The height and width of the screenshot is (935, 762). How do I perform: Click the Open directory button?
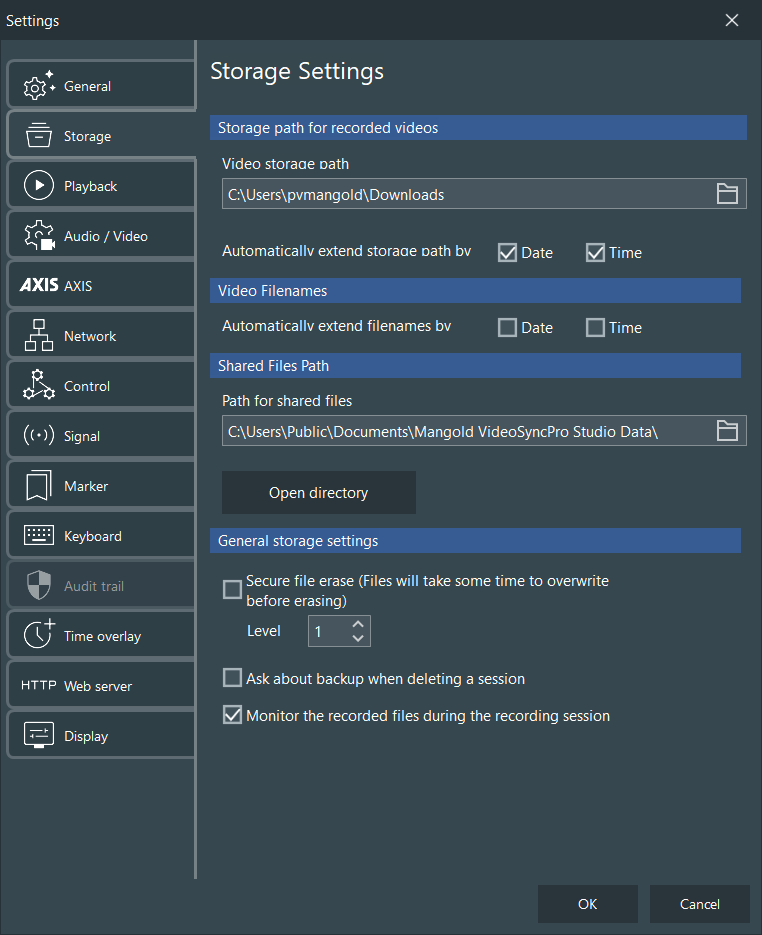point(318,493)
